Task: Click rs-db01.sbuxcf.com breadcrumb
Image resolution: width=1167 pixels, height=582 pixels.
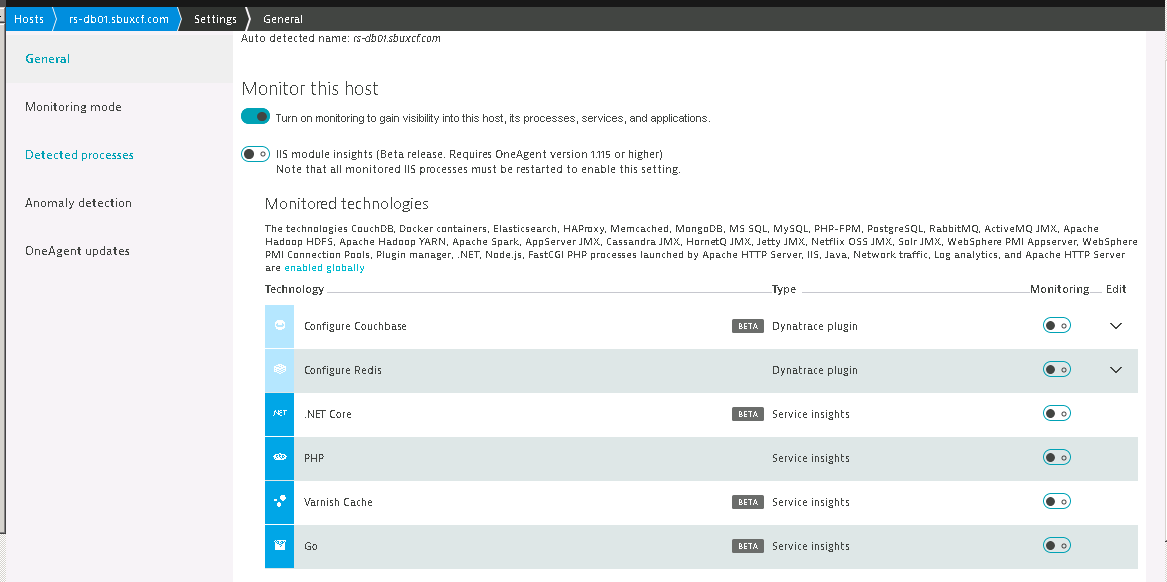Action: pyautogui.click(x=118, y=19)
